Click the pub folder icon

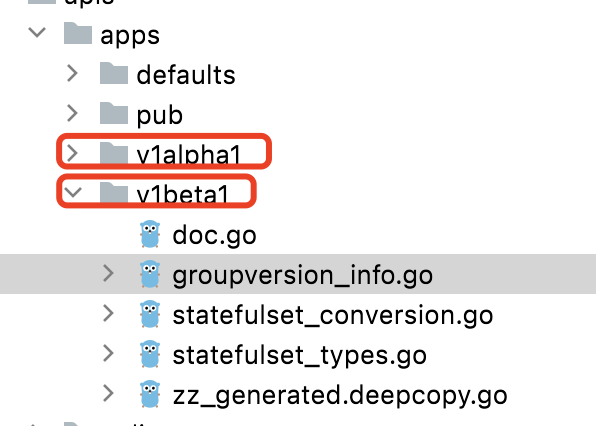click(114, 113)
